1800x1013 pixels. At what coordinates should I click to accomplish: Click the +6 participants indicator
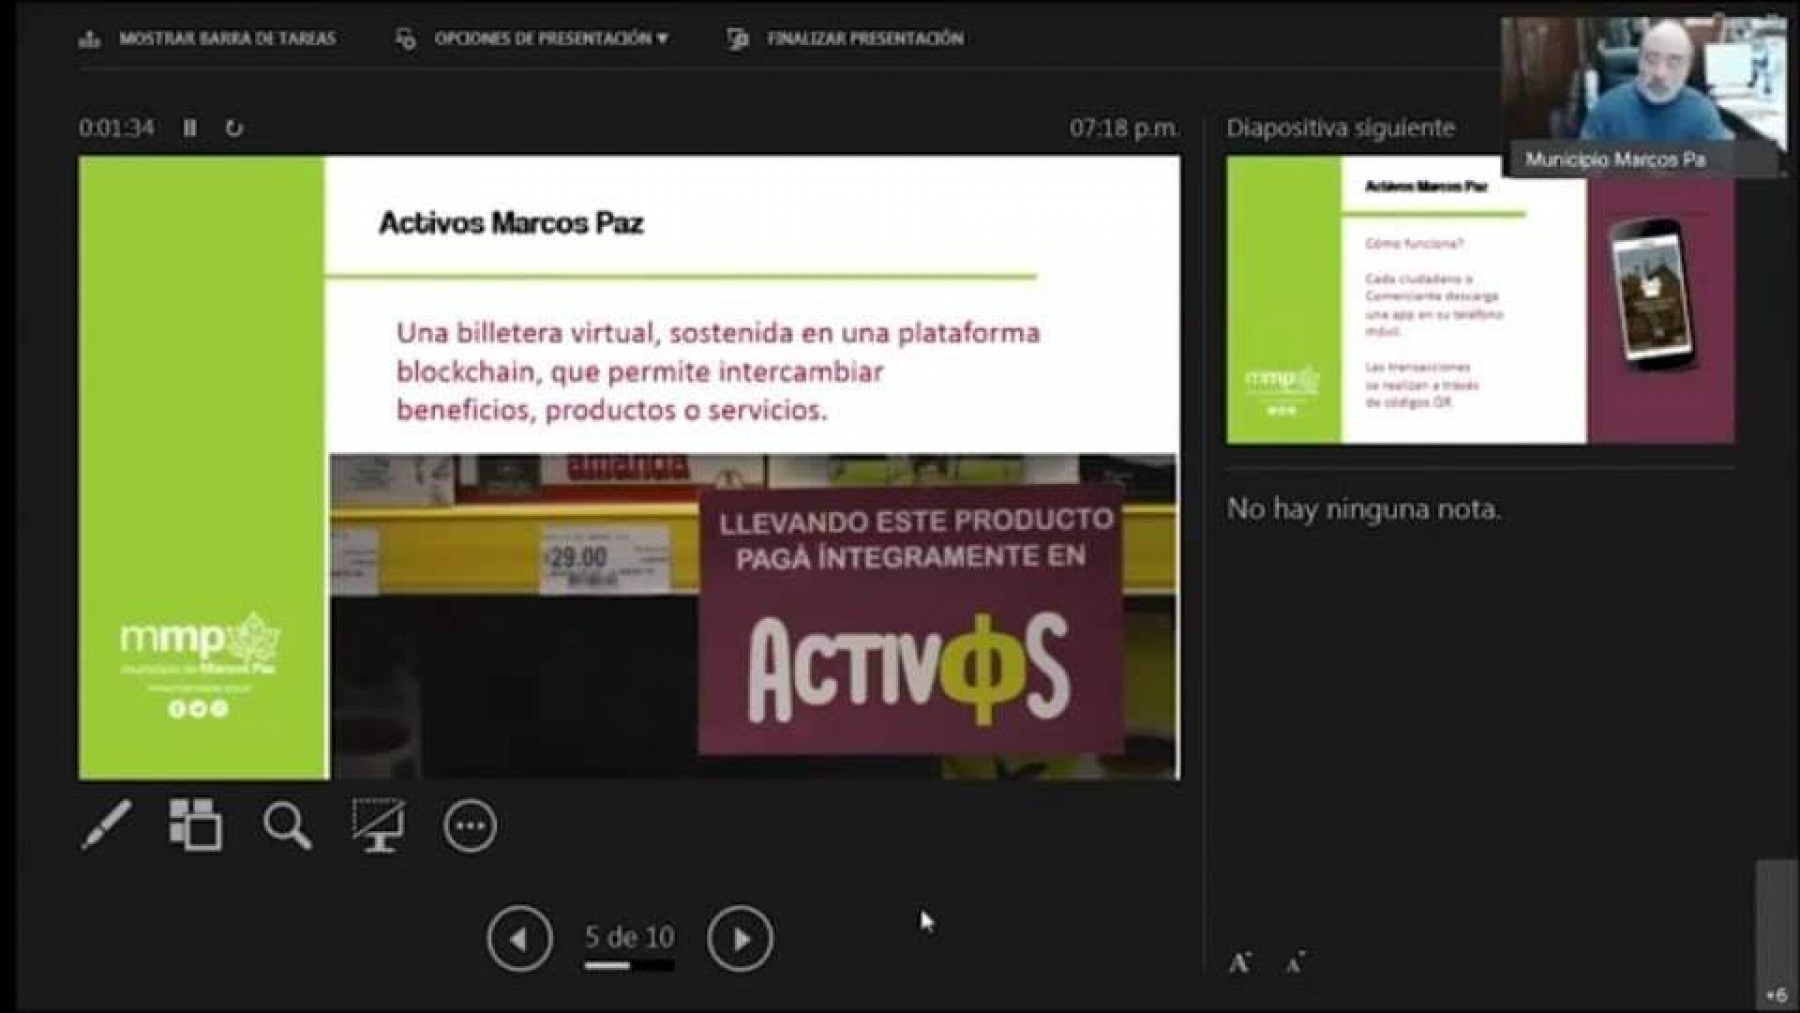1776,995
